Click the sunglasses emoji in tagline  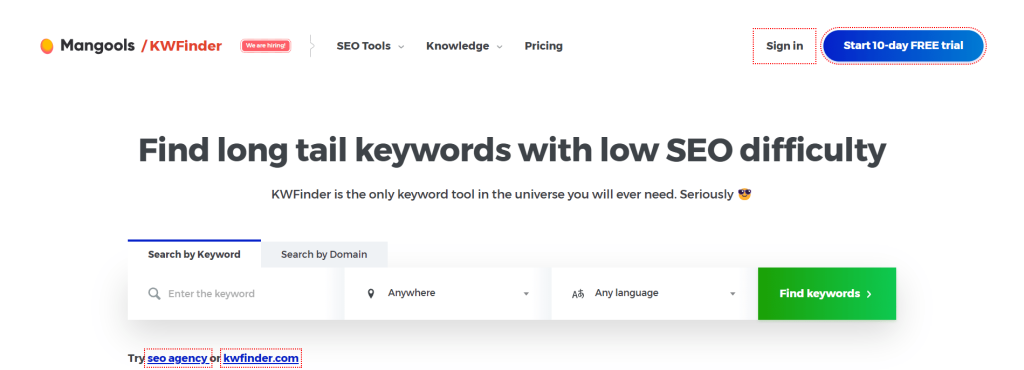click(x=744, y=194)
